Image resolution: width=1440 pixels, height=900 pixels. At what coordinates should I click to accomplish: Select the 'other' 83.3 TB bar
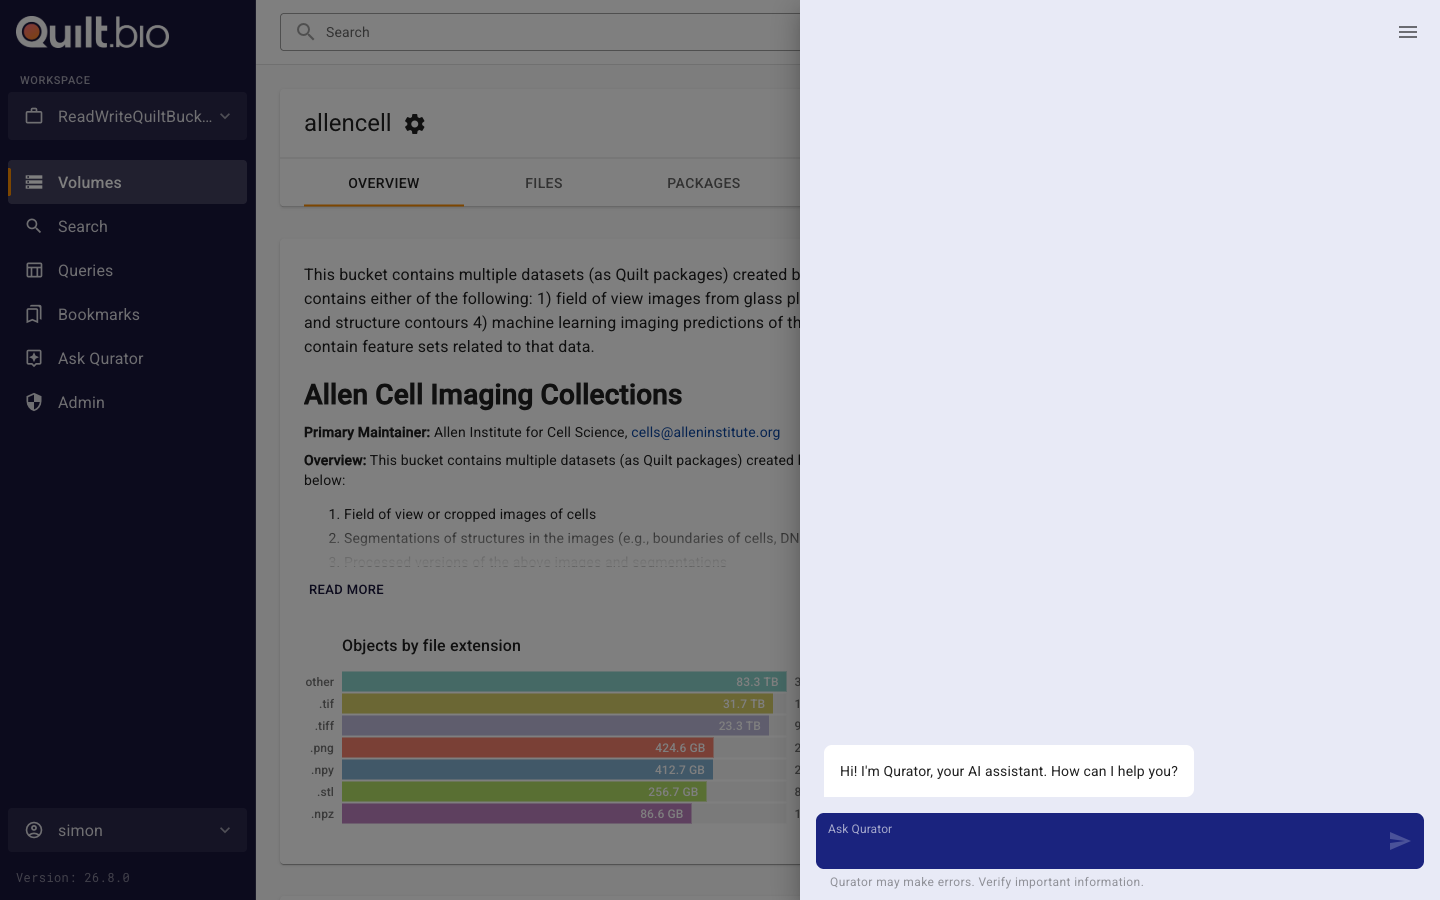pyautogui.click(x=564, y=682)
